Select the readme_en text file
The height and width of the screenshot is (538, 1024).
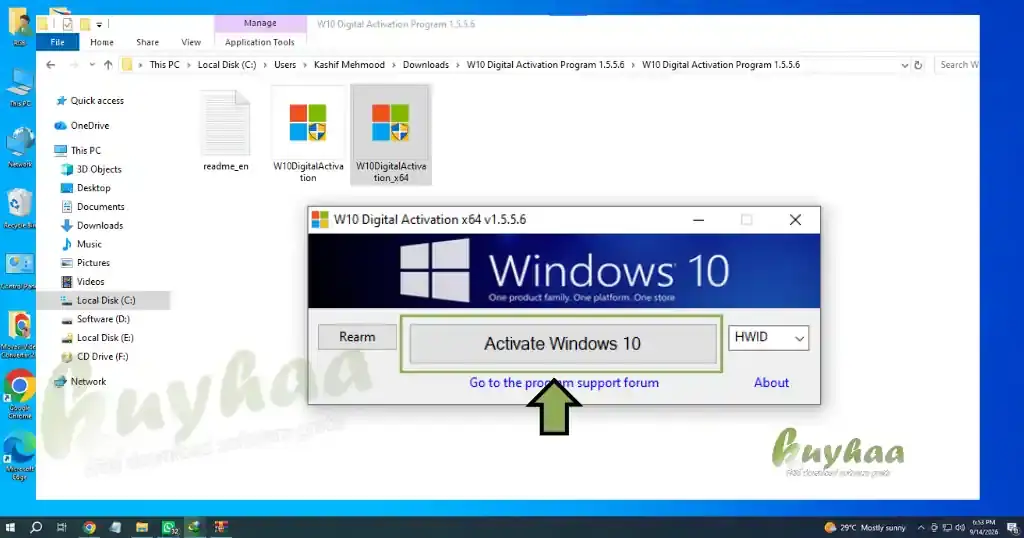(x=225, y=131)
